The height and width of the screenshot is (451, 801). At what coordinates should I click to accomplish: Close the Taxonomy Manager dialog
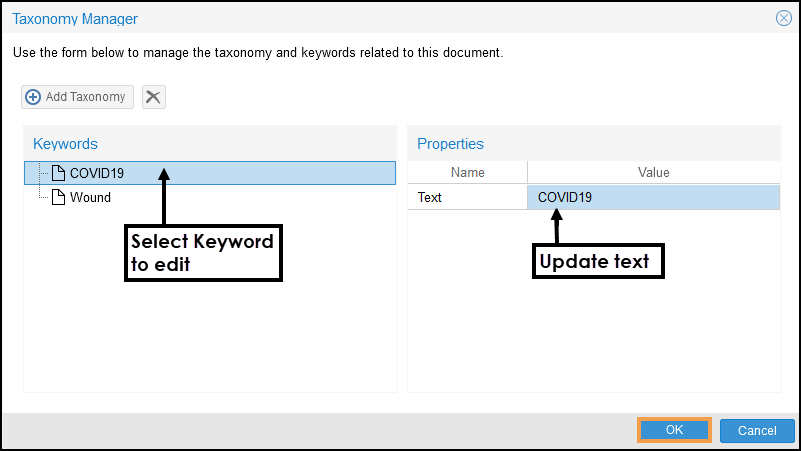pos(784,18)
